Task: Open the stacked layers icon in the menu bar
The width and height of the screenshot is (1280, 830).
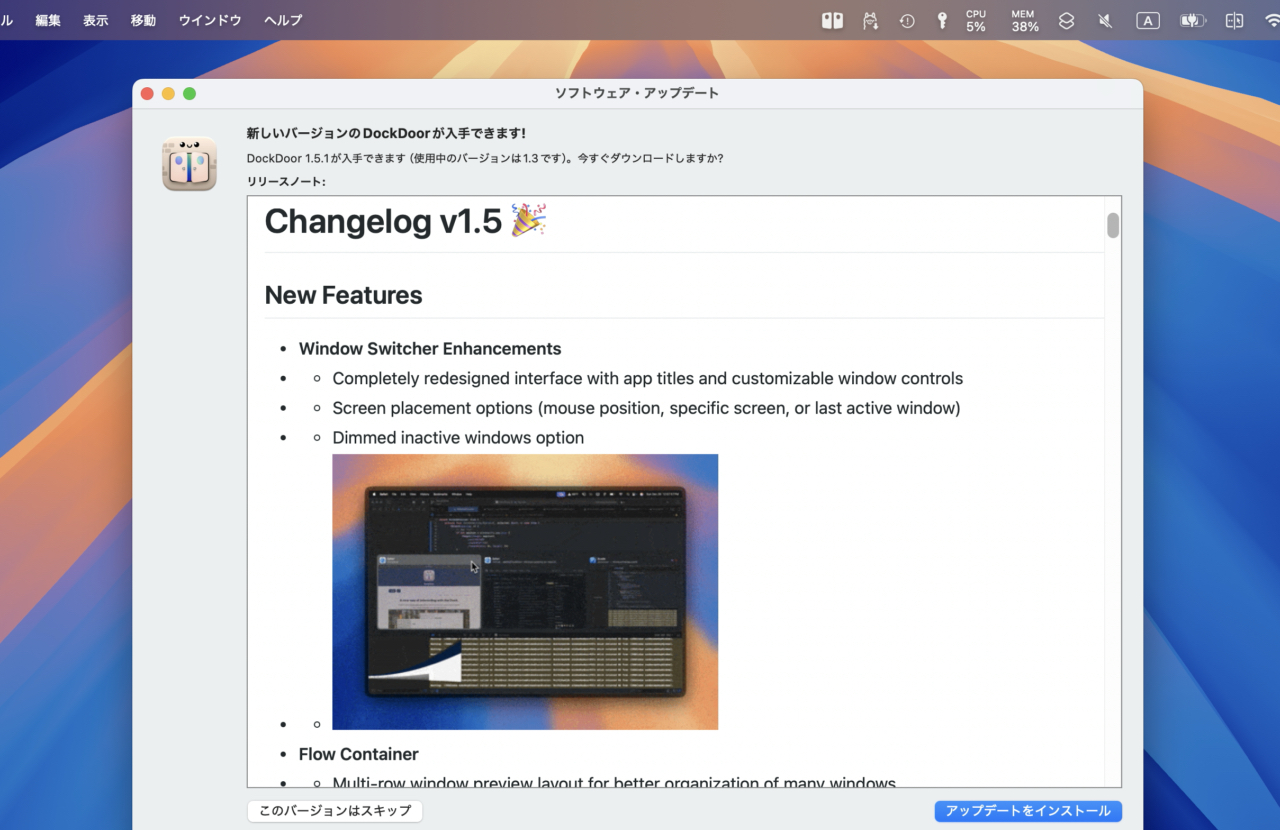Action: coord(1067,20)
